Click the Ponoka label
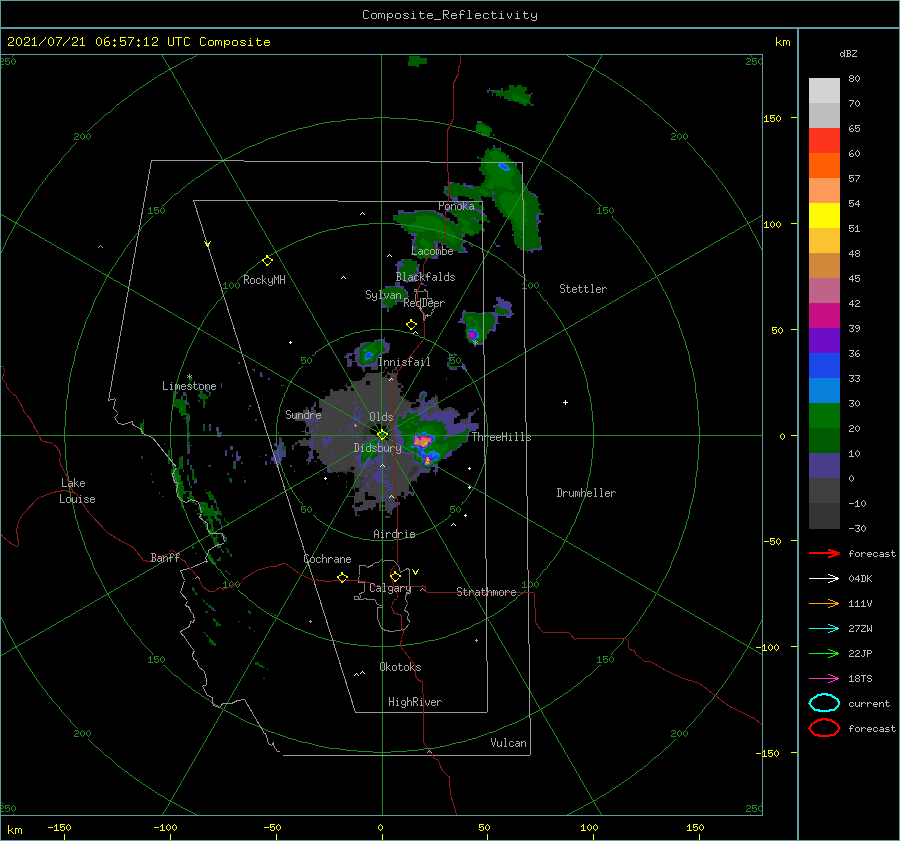The image size is (900, 841). (x=456, y=206)
